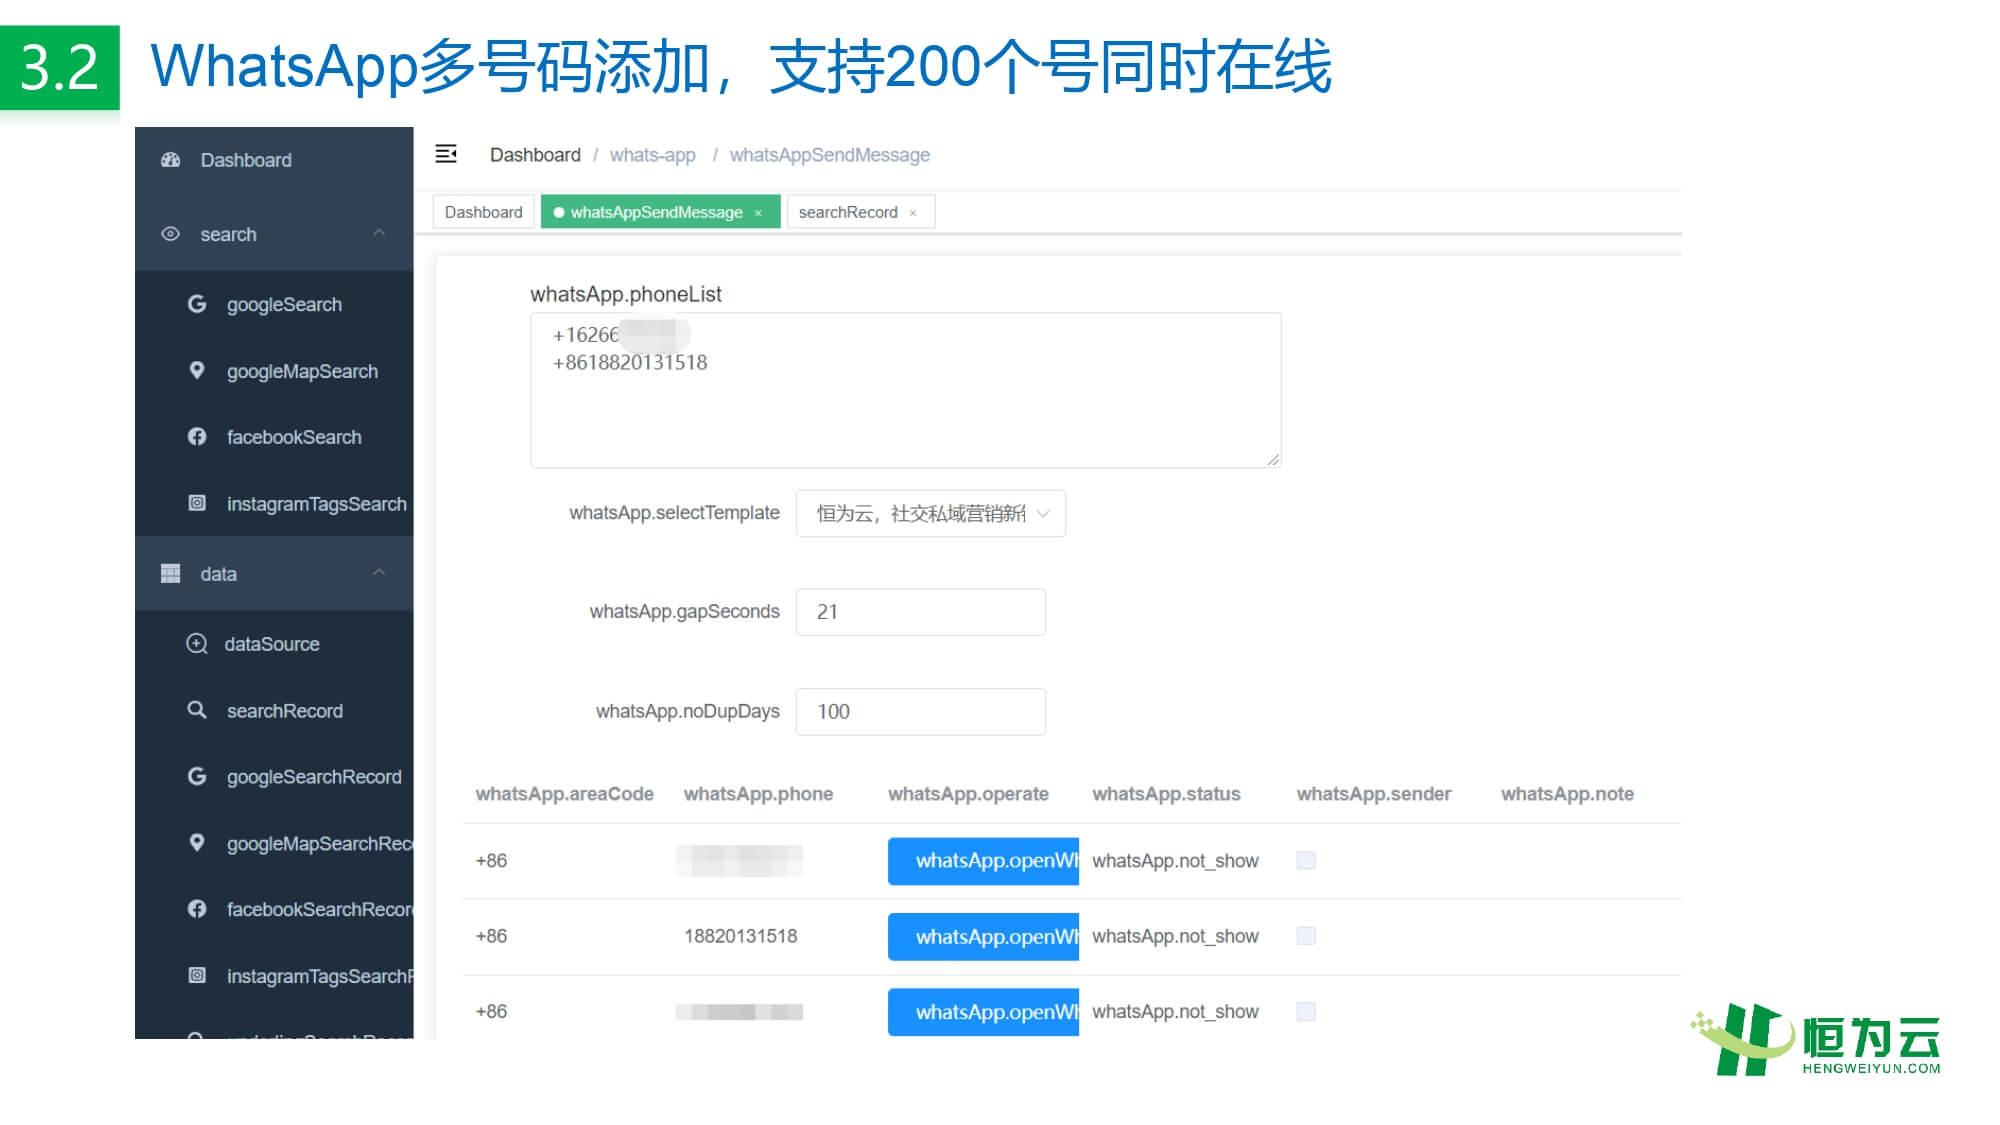Click the Instagram icon beside instagramTagsSearchRecord
The image size is (2000, 1125).
tap(197, 975)
